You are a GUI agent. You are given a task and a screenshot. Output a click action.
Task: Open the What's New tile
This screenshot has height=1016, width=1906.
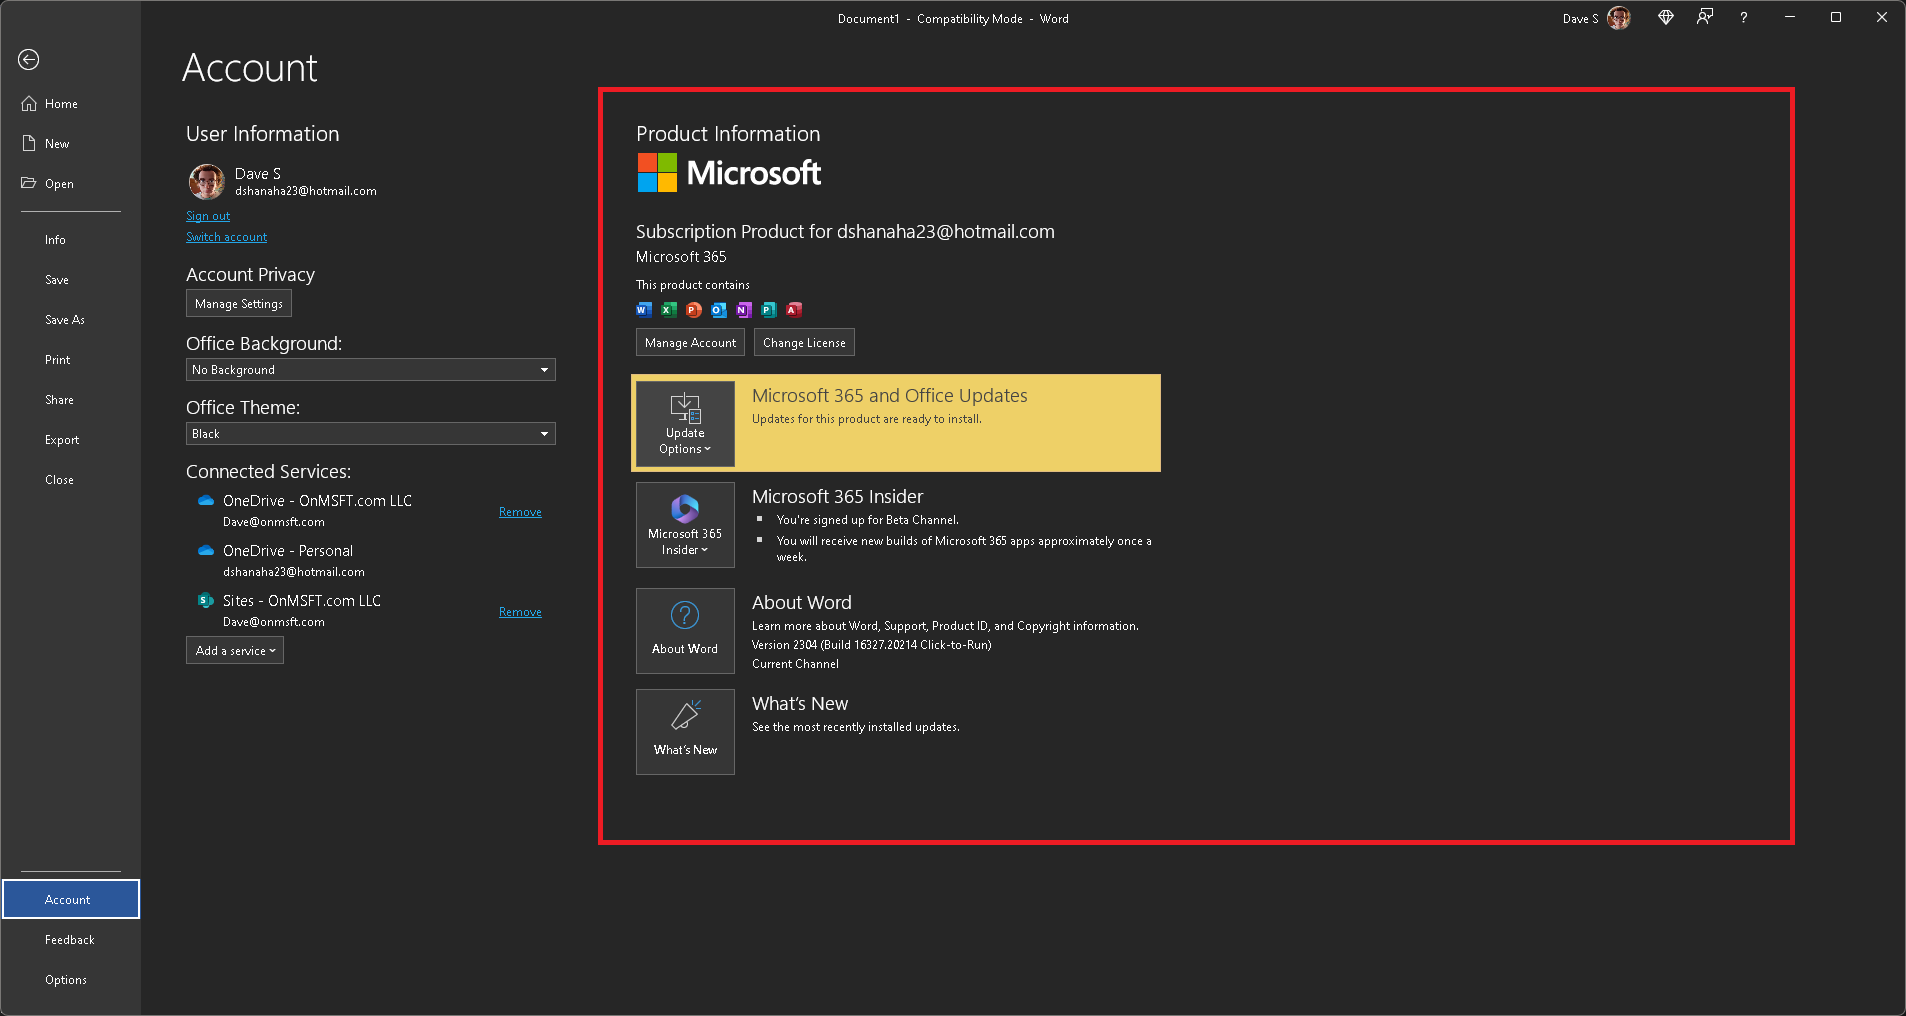(685, 732)
